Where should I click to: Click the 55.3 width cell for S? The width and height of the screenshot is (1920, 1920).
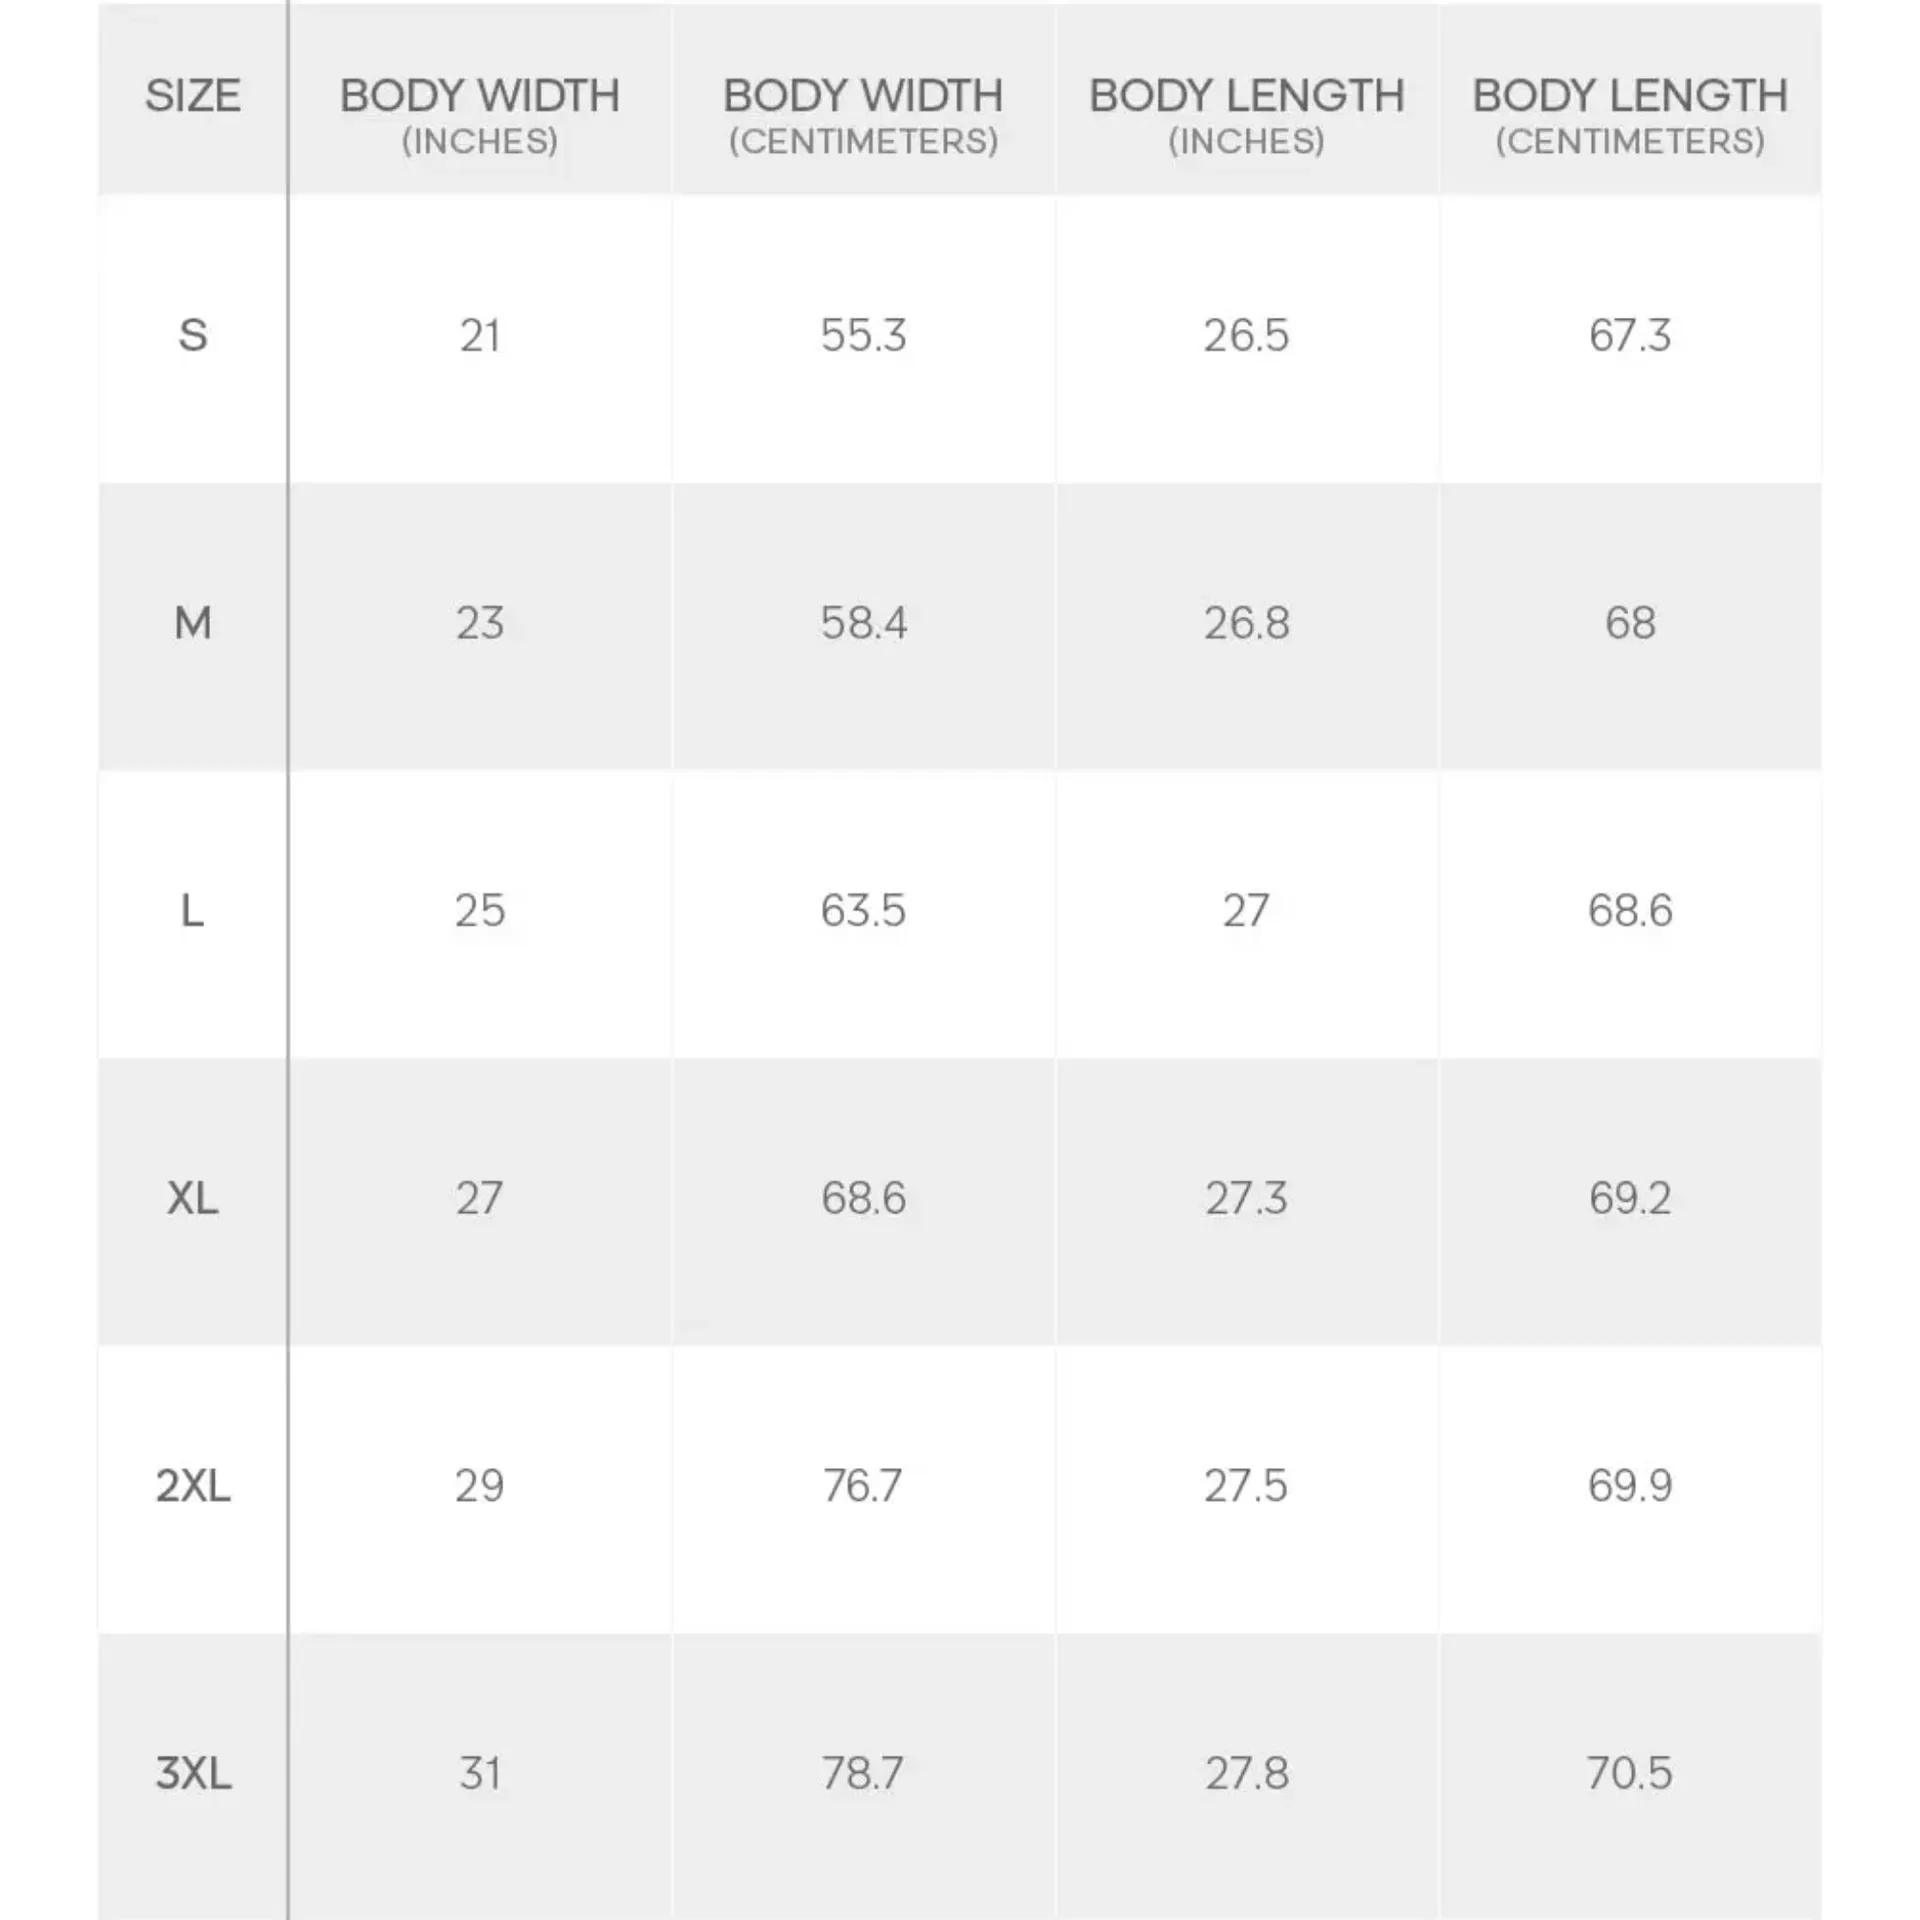click(863, 335)
